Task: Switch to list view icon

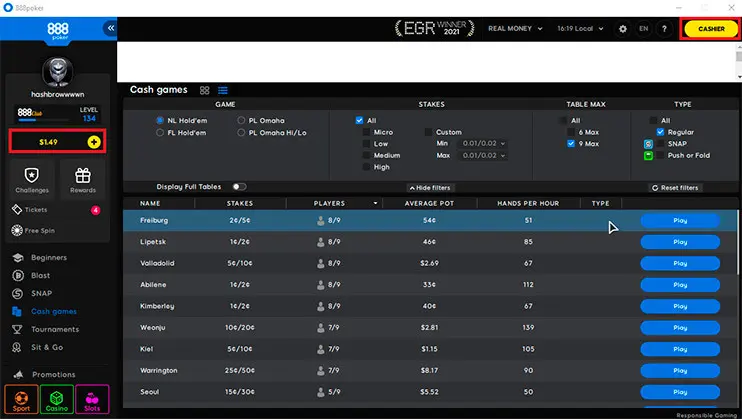Action: [223, 90]
